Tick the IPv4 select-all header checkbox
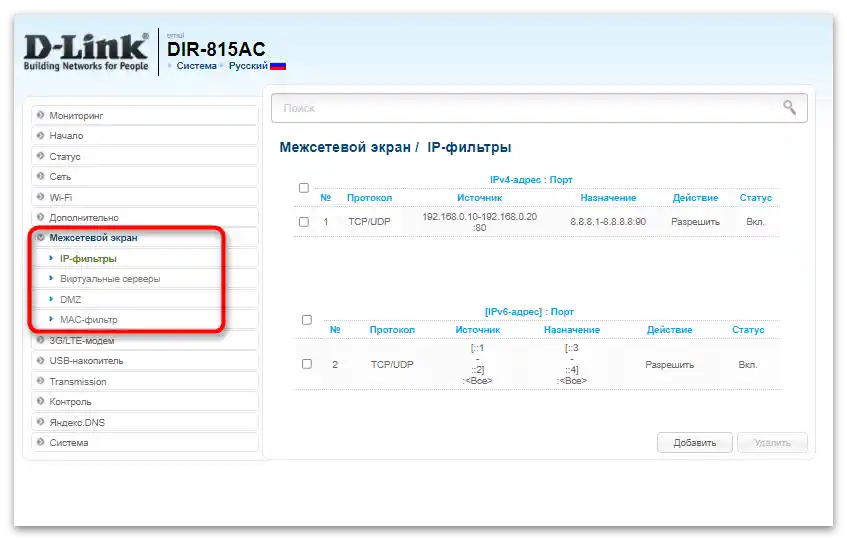847x540 pixels. pos(304,188)
